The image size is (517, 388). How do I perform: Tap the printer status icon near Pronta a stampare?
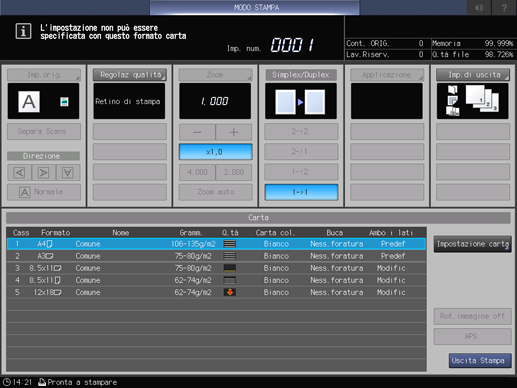tap(42, 382)
